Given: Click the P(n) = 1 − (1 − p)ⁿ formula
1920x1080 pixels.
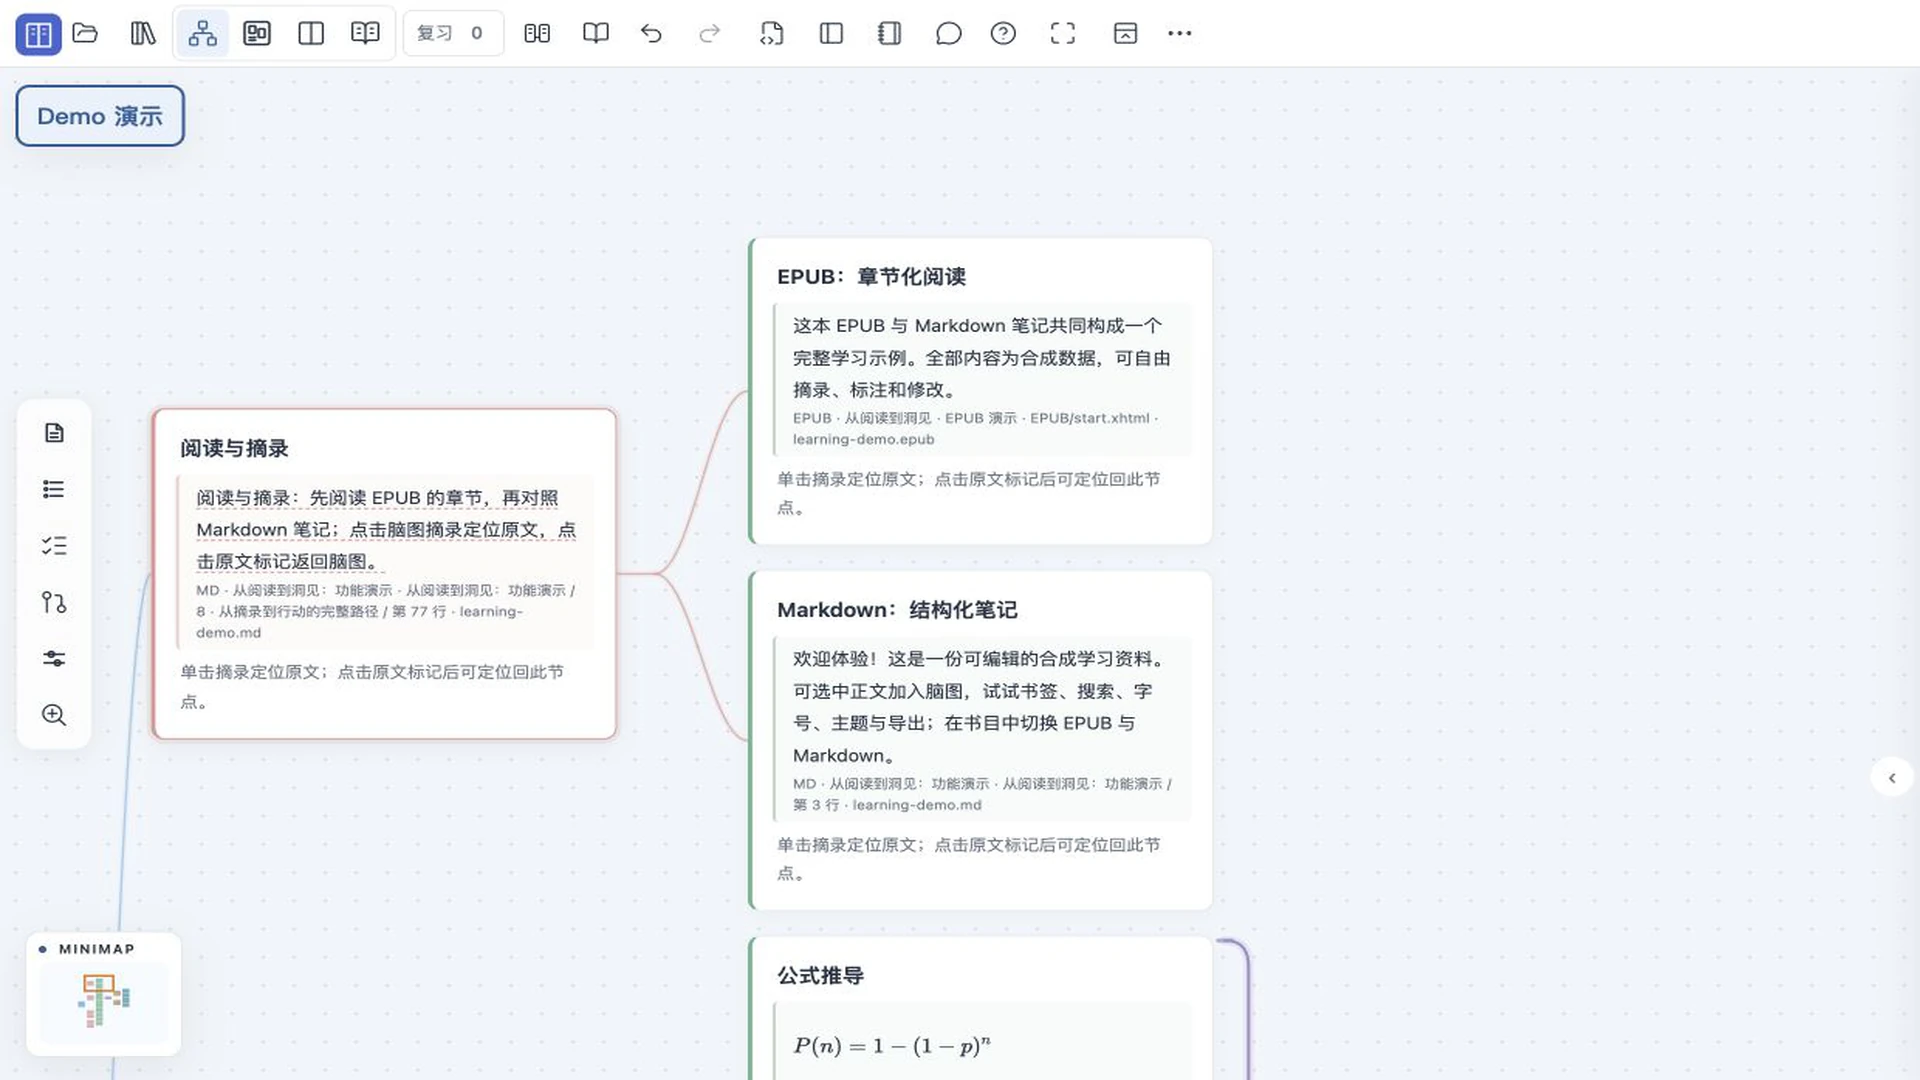Looking at the screenshot, I should tap(892, 1046).
